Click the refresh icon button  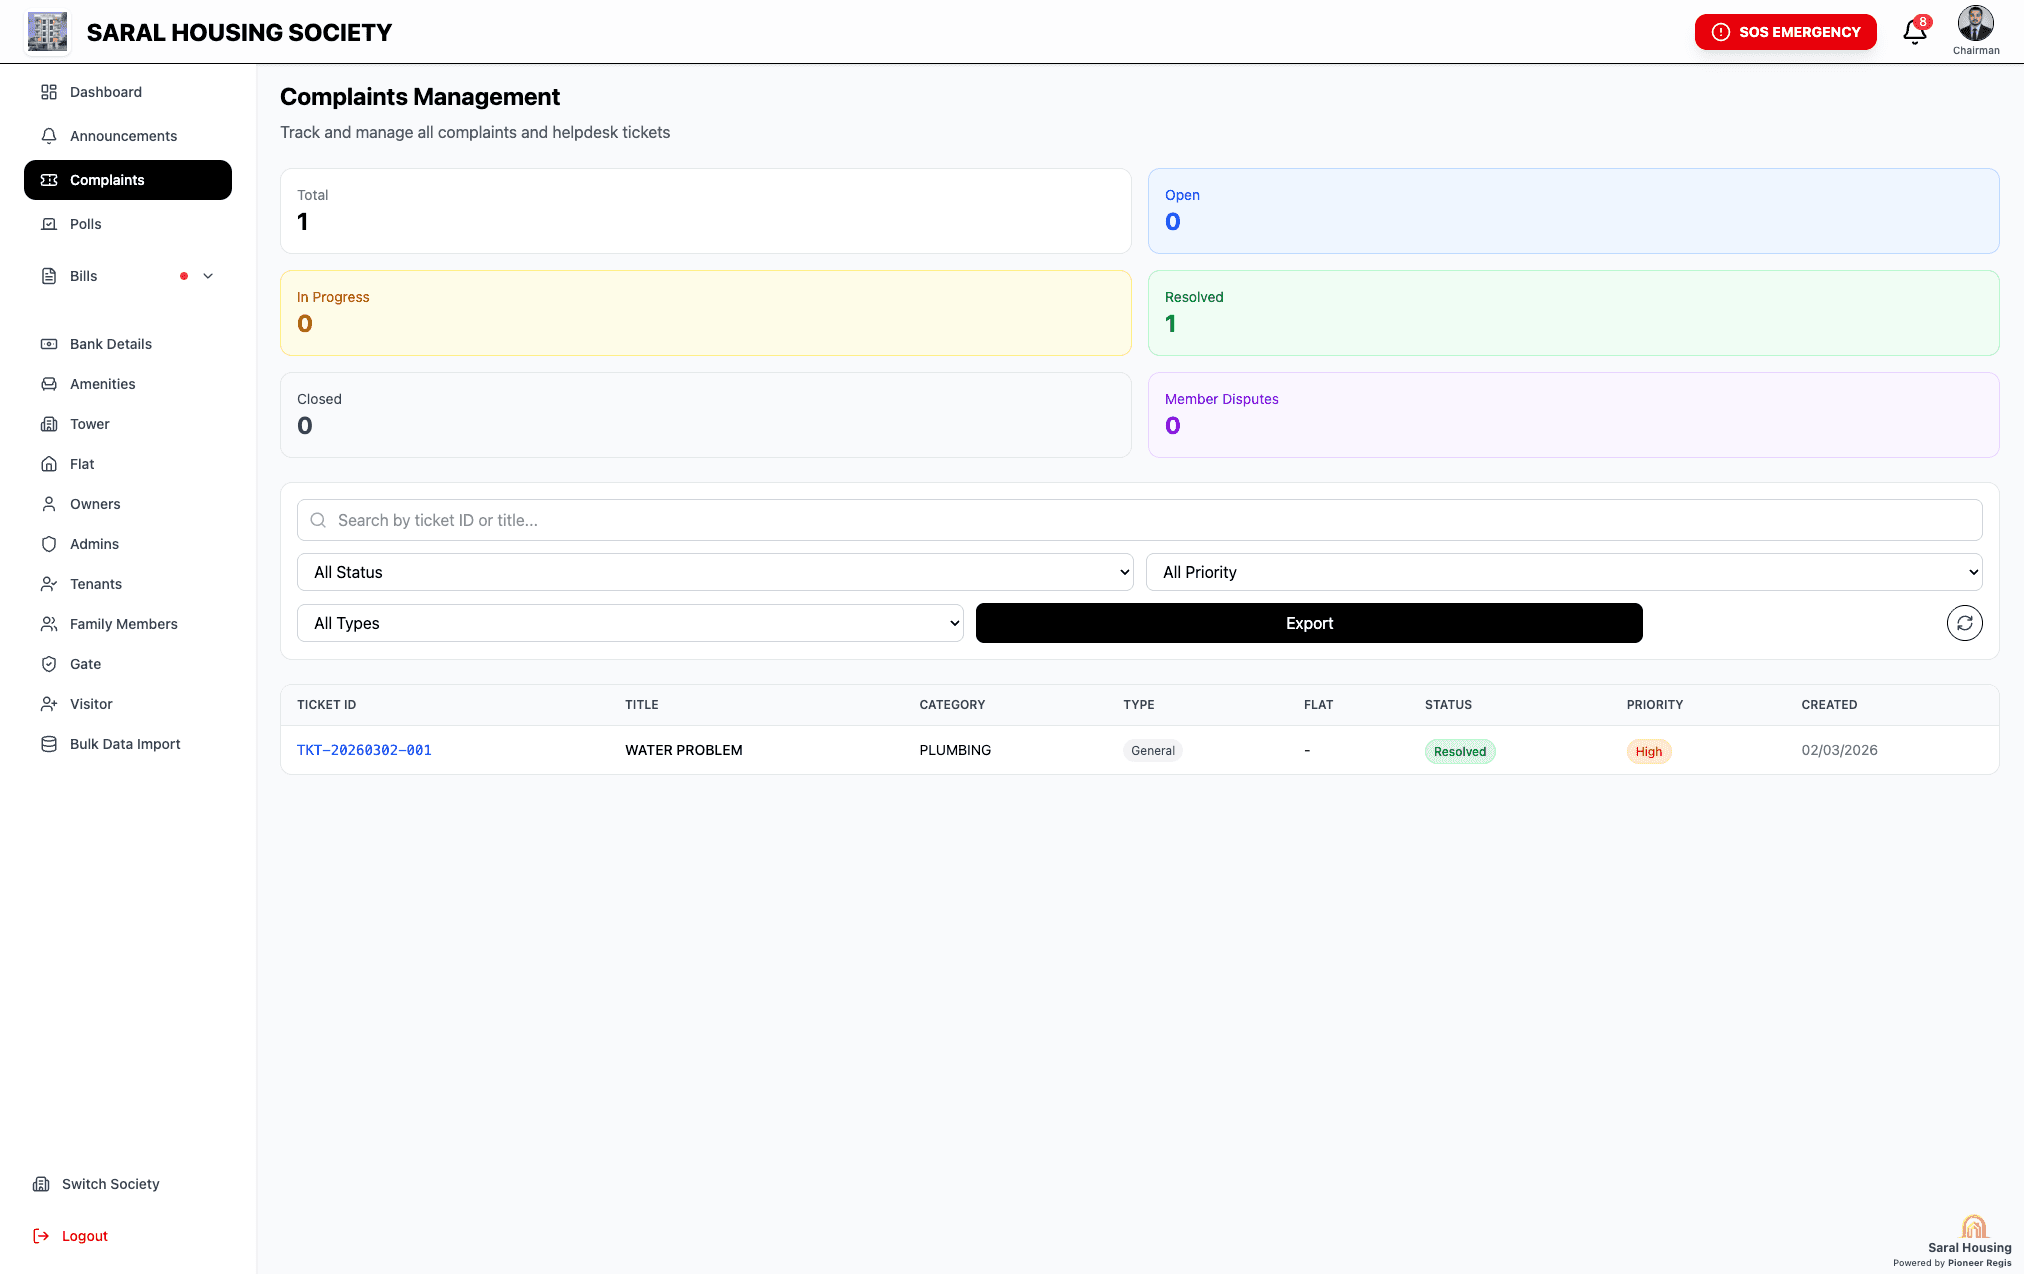1964,623
